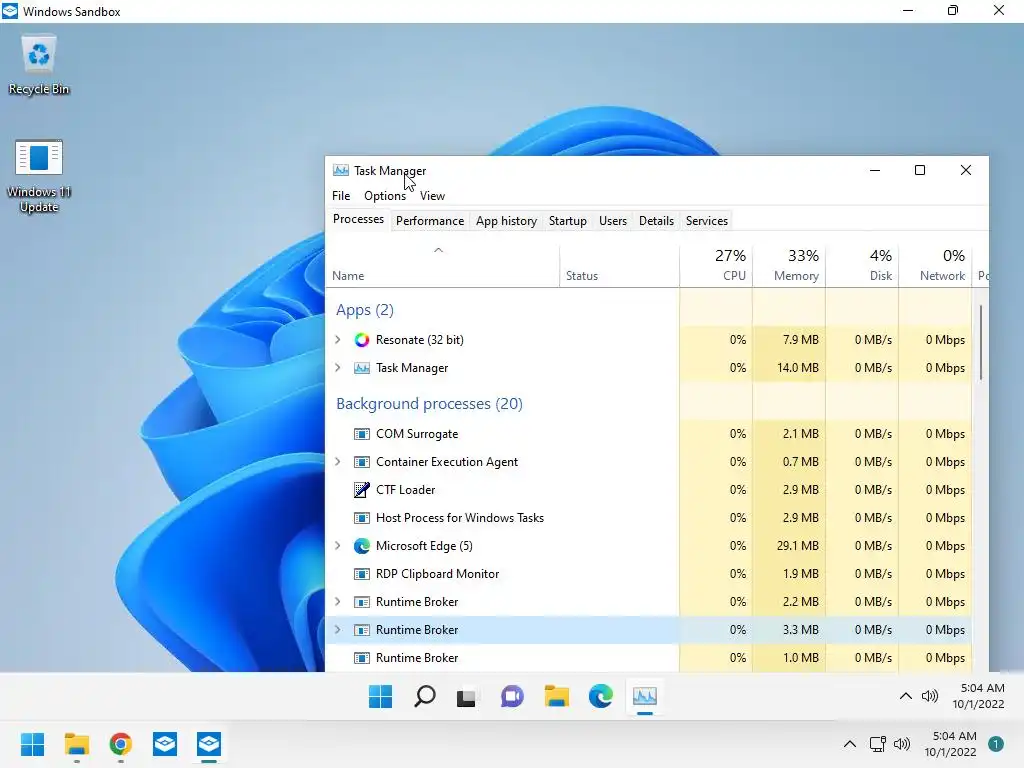The width and height of the screenshot is (1024, 768).
Task: Sort processes by Memory usage
Action: point(790,265)
